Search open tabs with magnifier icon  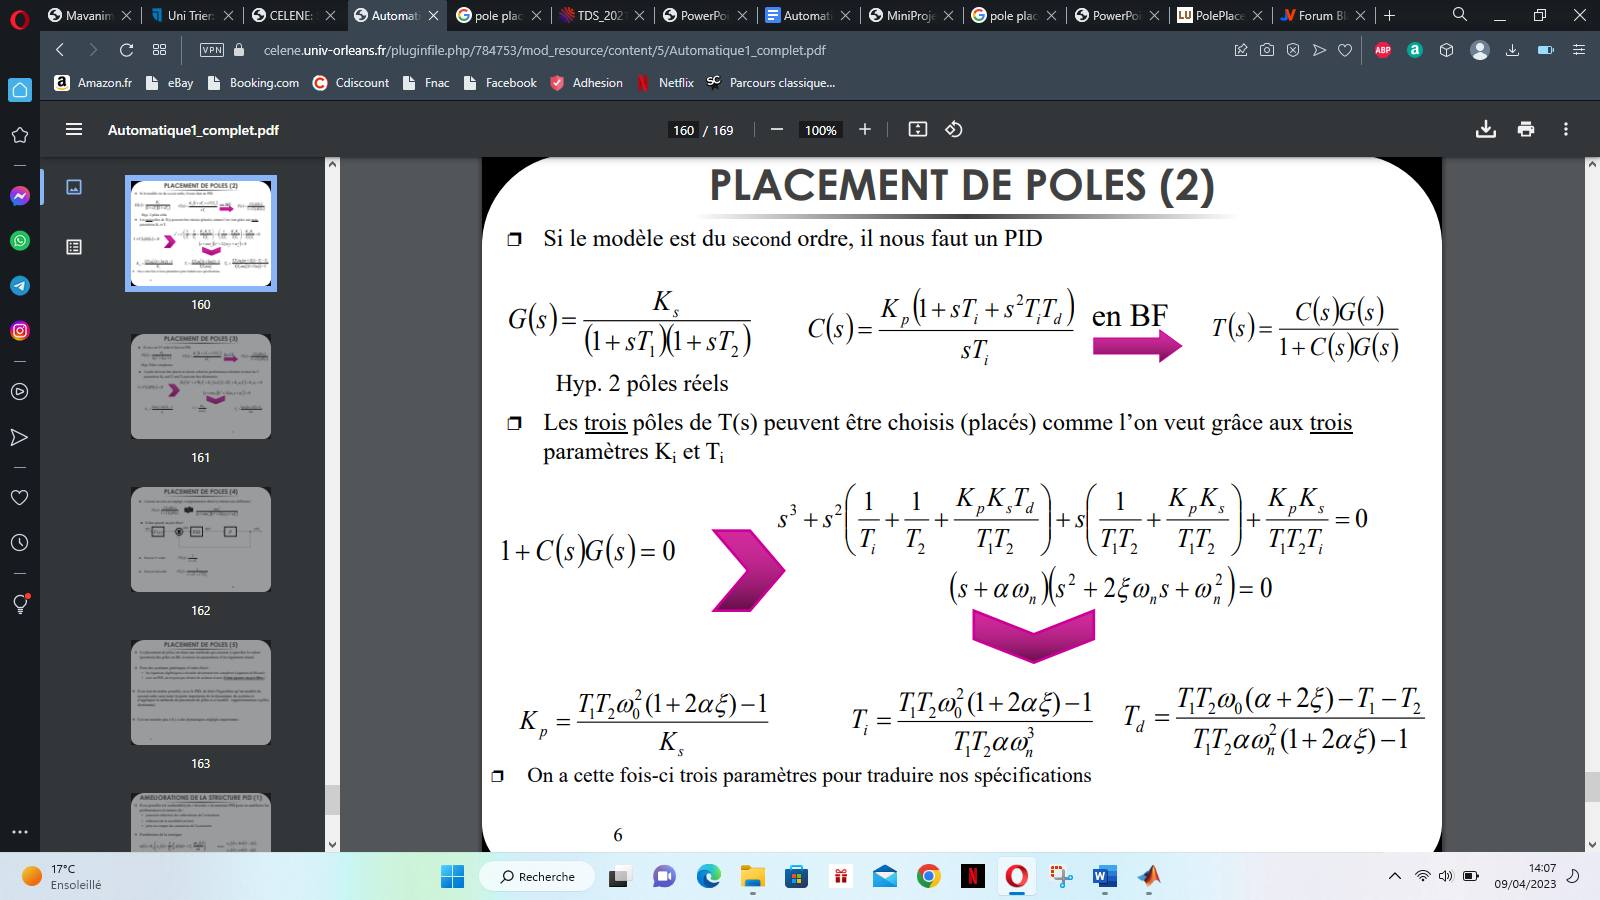pyautogui.click(x=1460, y=15)
